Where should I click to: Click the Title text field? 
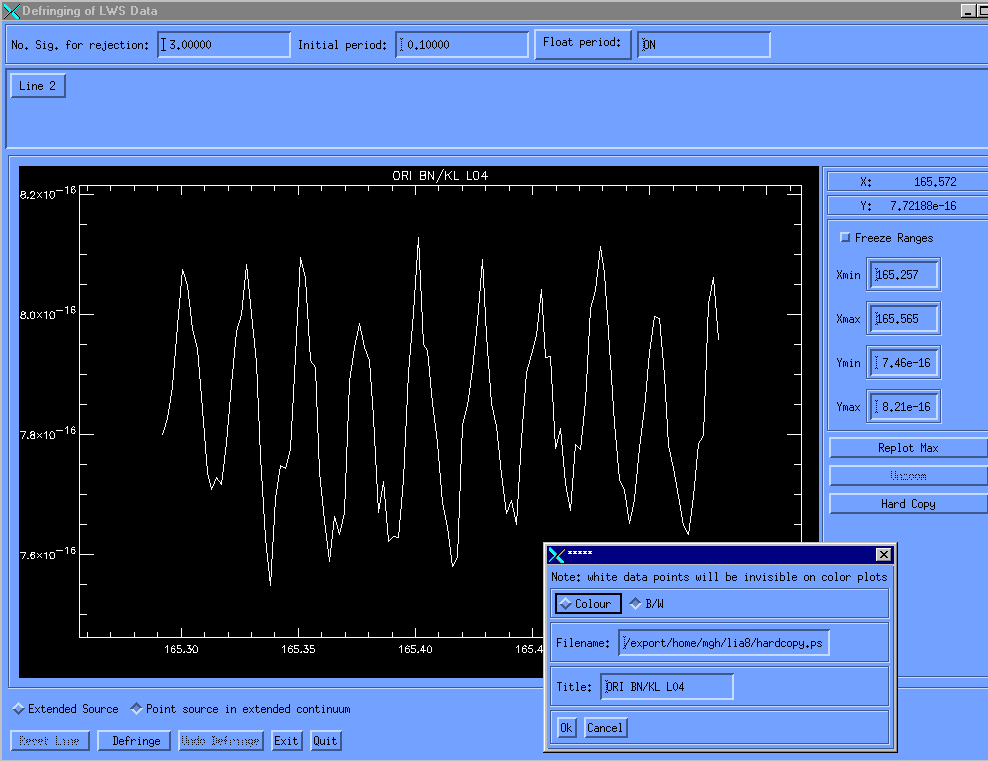(667, 687)
